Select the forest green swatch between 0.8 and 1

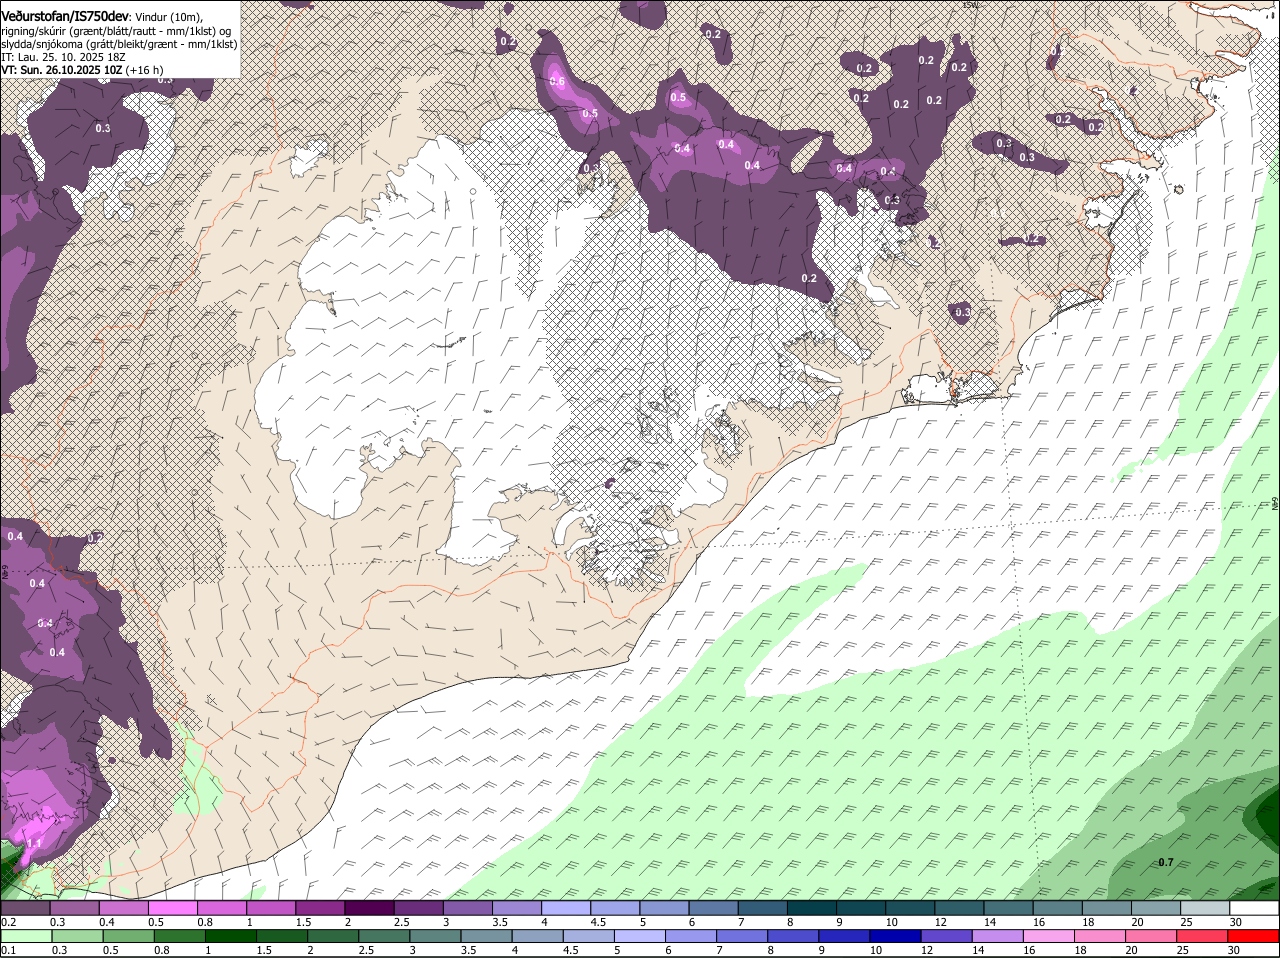pos(180,936)
